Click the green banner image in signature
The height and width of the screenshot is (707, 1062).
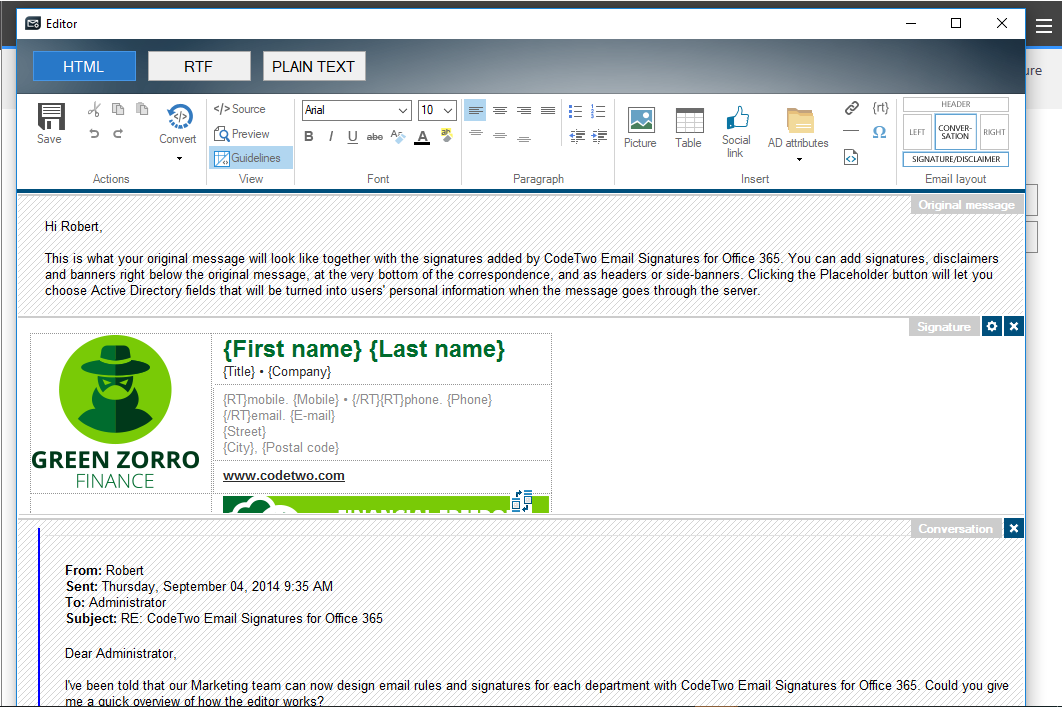(385, 505)
